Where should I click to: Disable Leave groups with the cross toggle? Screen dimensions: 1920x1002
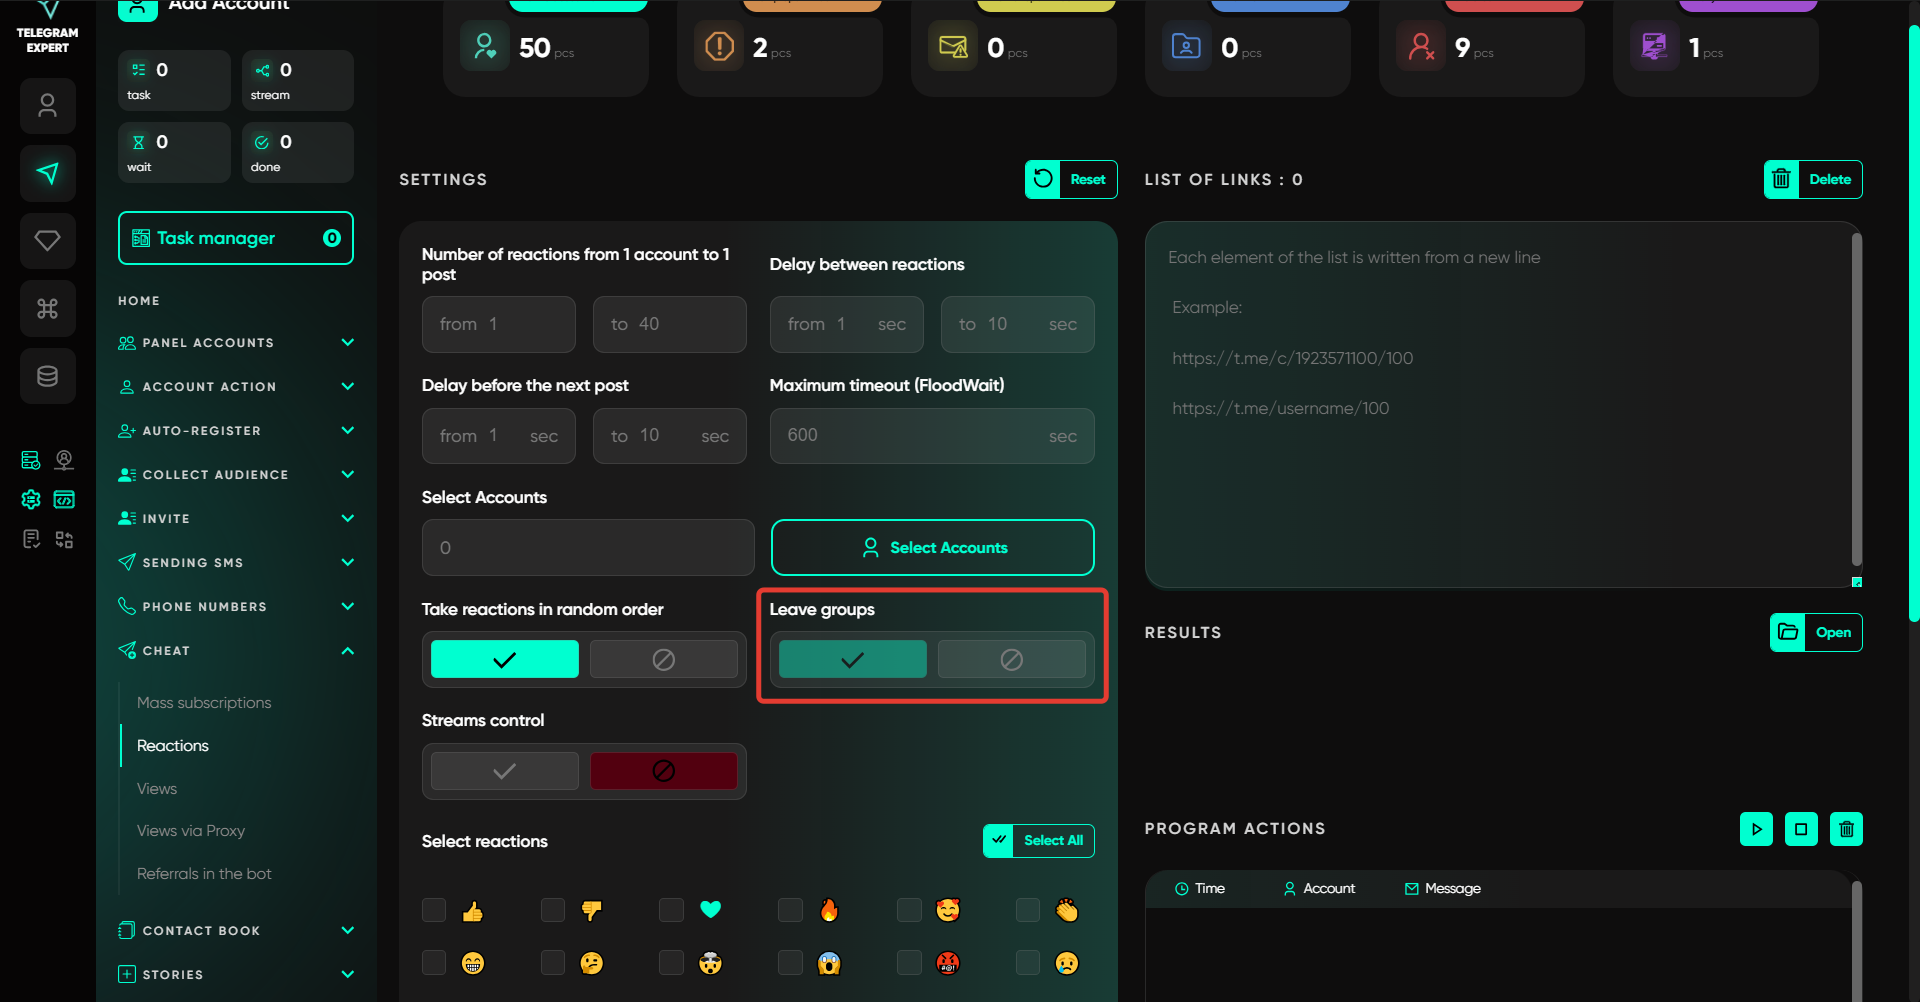1011,660
